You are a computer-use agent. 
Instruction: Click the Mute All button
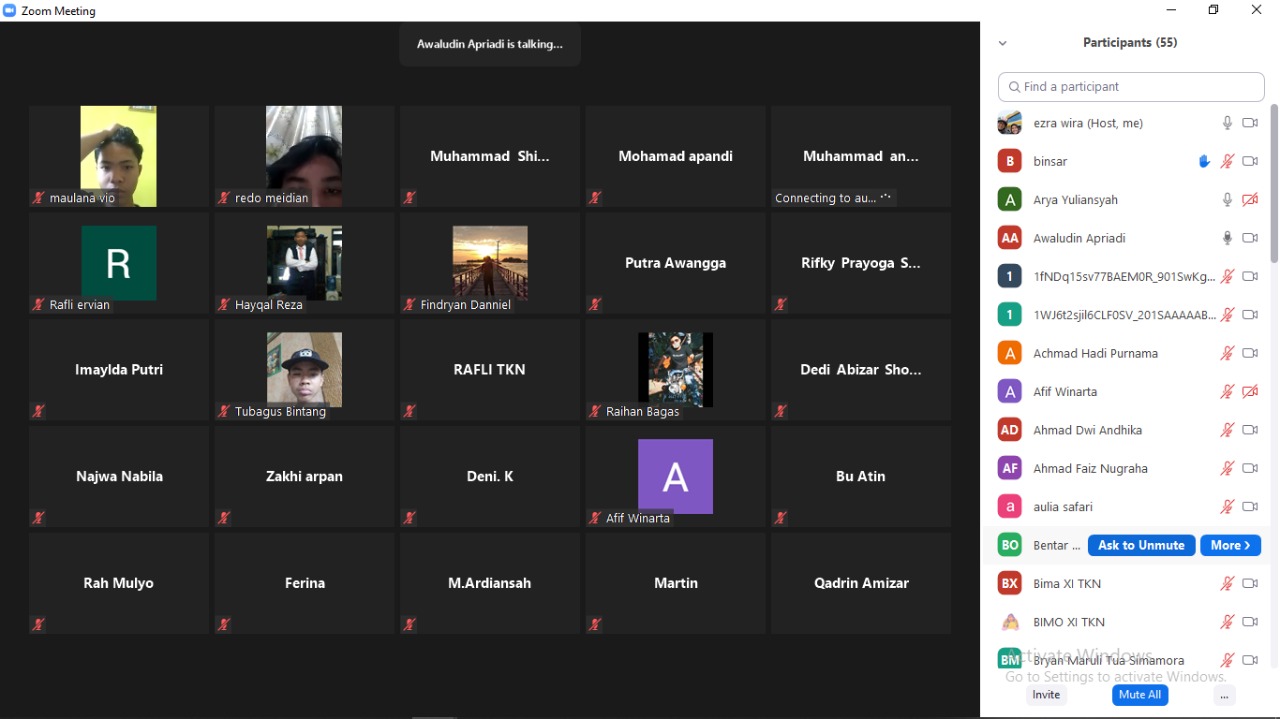pos(1140,695)
